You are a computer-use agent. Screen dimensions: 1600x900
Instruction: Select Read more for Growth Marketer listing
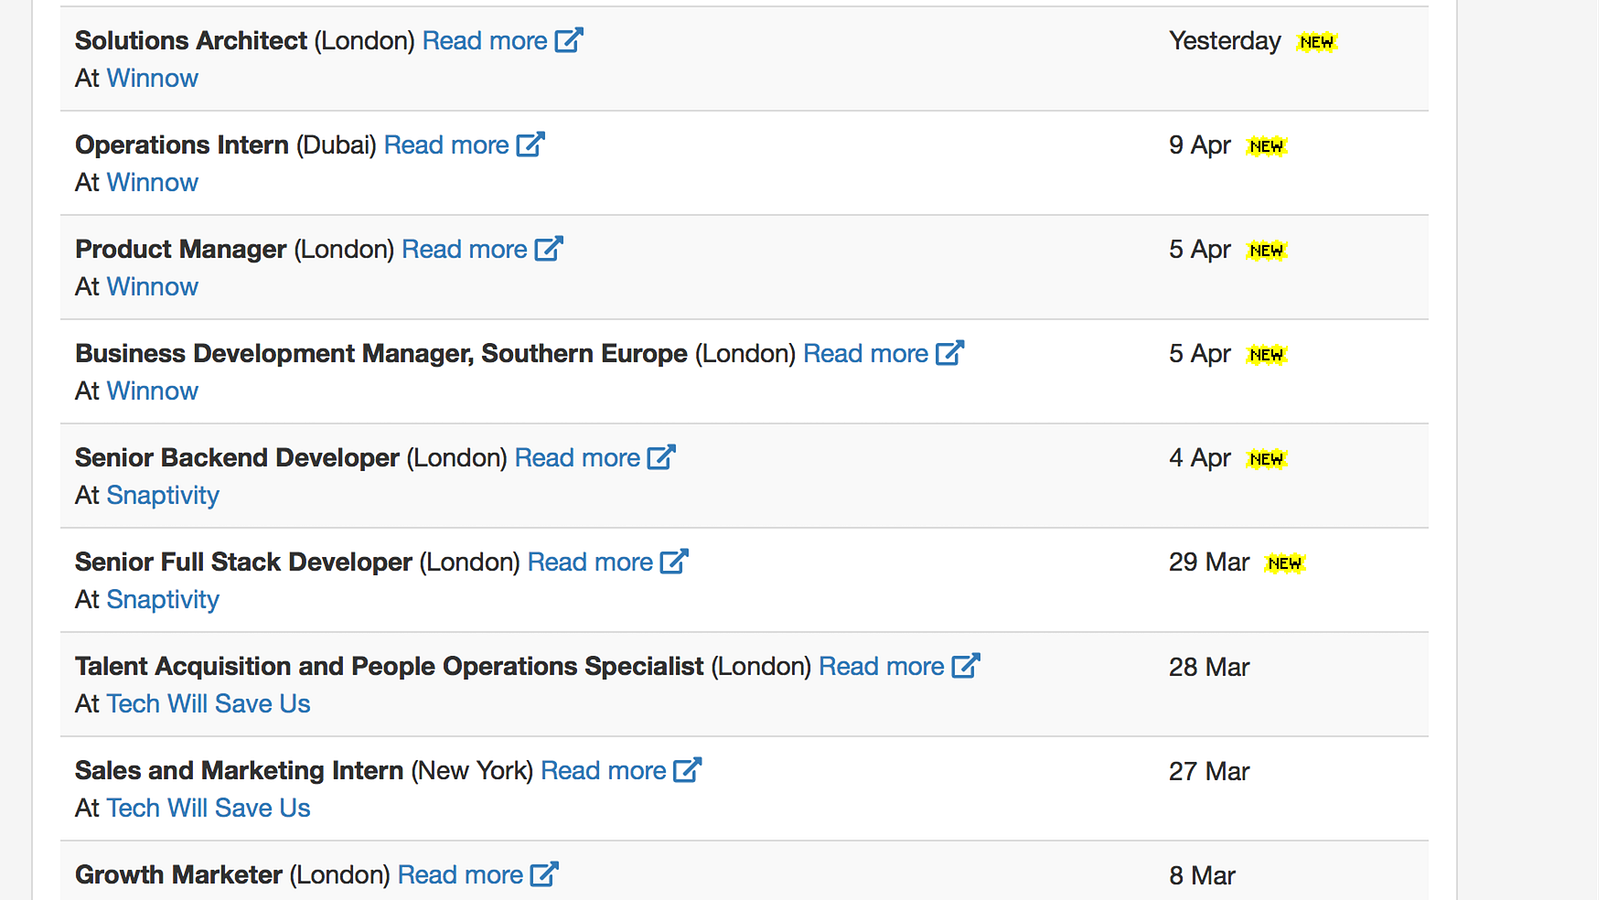[460, 875]
